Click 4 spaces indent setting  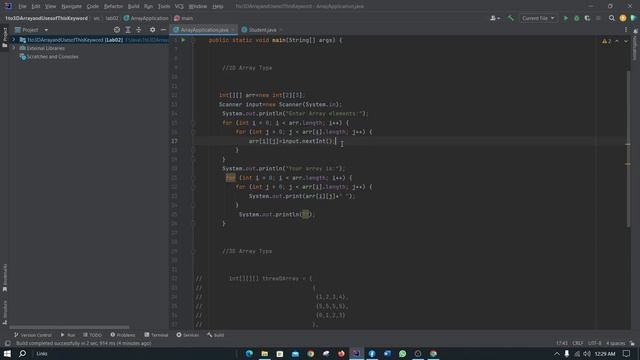(616, 343)
